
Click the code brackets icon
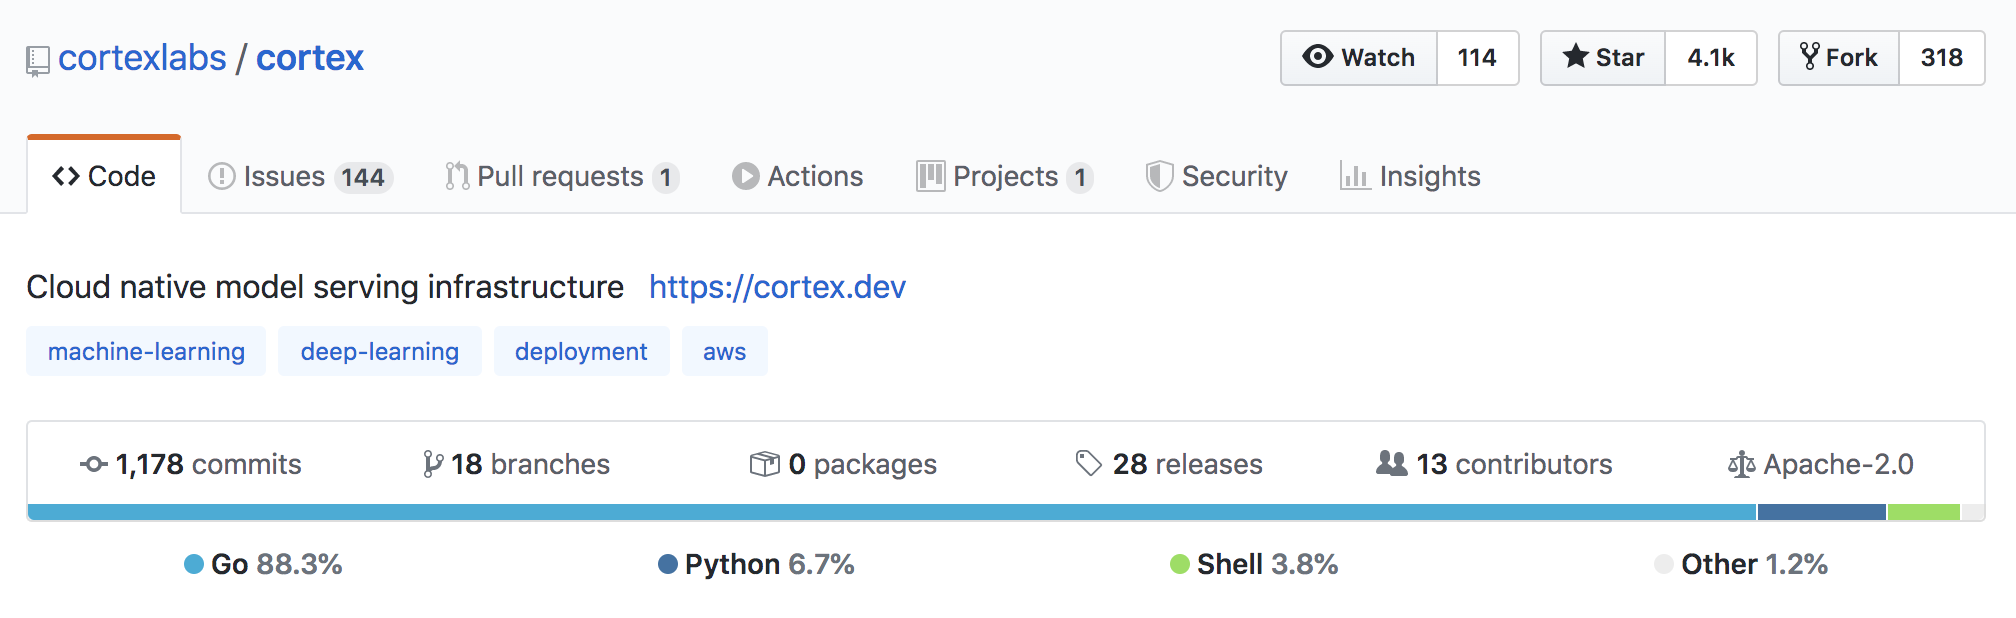(x=66, y=177)
